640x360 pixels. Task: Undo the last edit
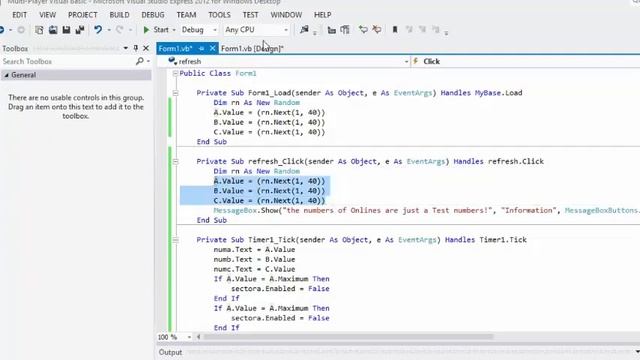click(x=98, y=30)
